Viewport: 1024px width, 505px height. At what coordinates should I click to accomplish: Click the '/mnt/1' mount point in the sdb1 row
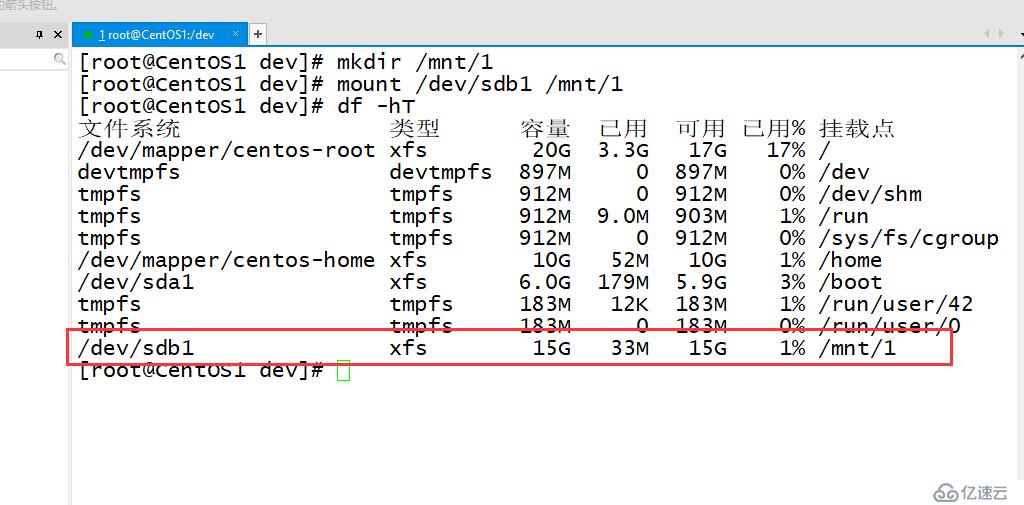pos(857,348)
